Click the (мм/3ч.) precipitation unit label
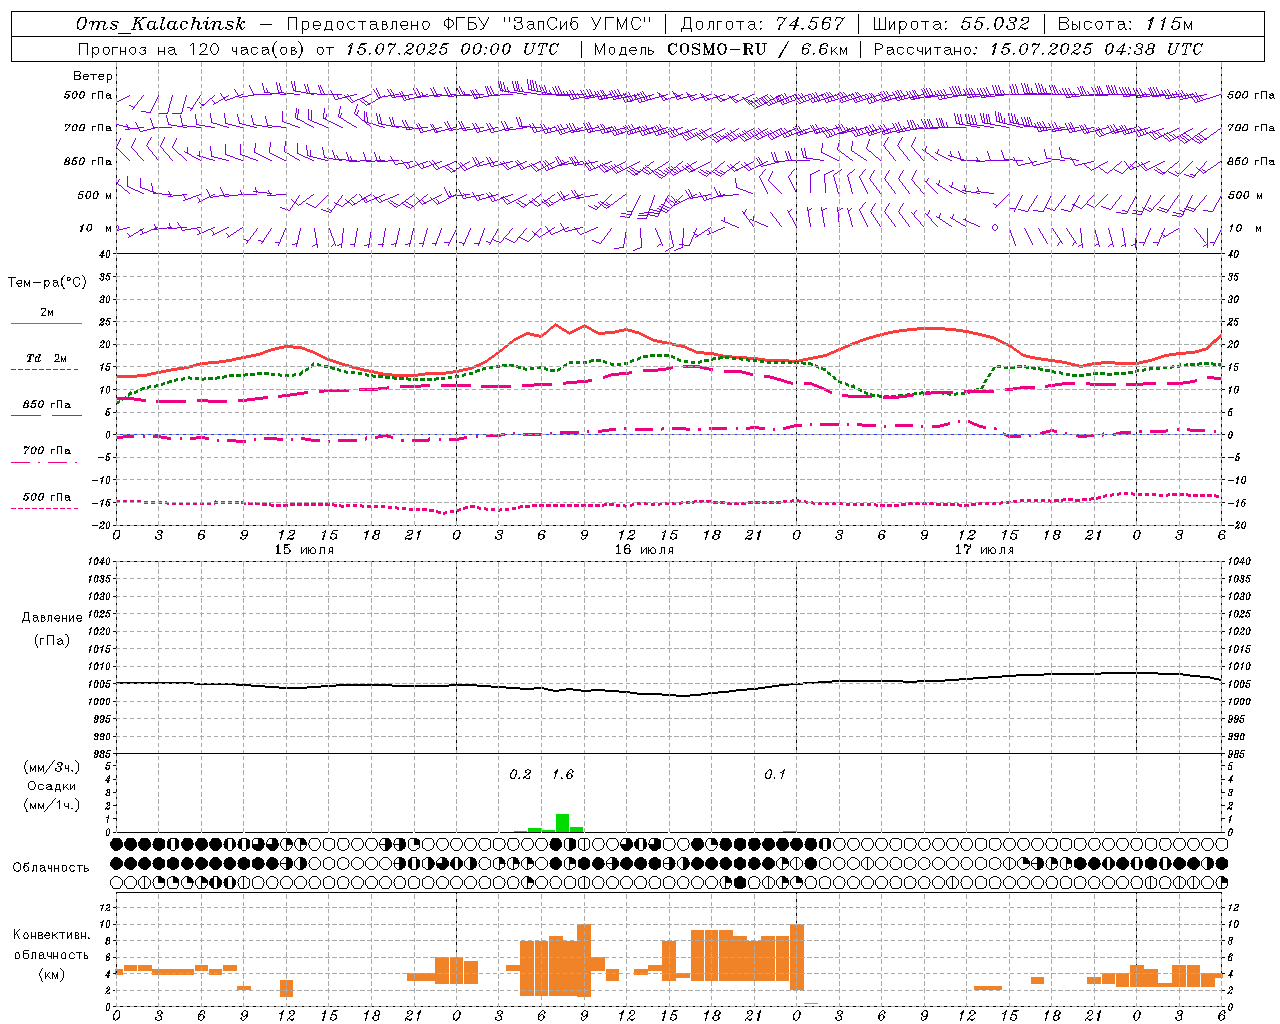This screenshot has width=1280, height=1024. (x=51, y=767)
